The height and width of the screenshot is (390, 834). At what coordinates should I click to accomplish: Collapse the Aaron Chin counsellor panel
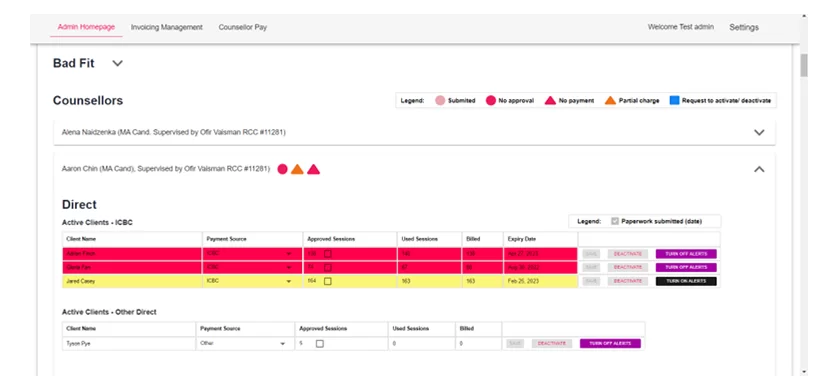tap(759, 169)
